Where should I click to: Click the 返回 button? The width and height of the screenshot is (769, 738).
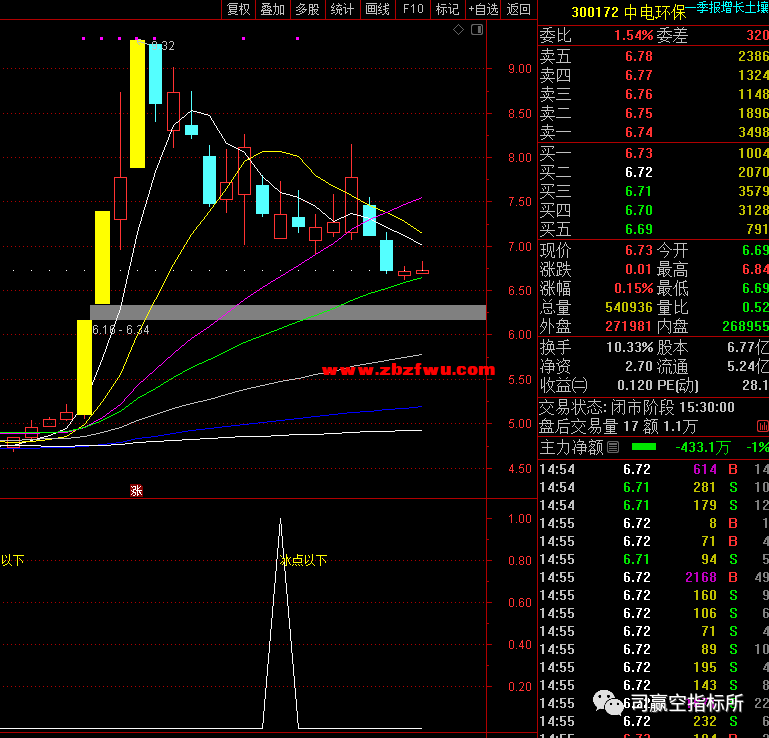[519, 9]
